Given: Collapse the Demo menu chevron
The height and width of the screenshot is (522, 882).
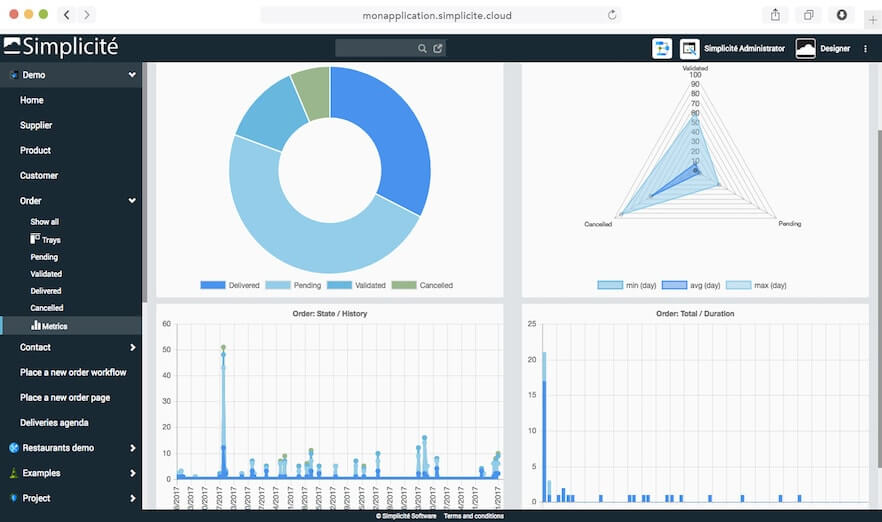Looking at the screenshot, I should [132, 74].
